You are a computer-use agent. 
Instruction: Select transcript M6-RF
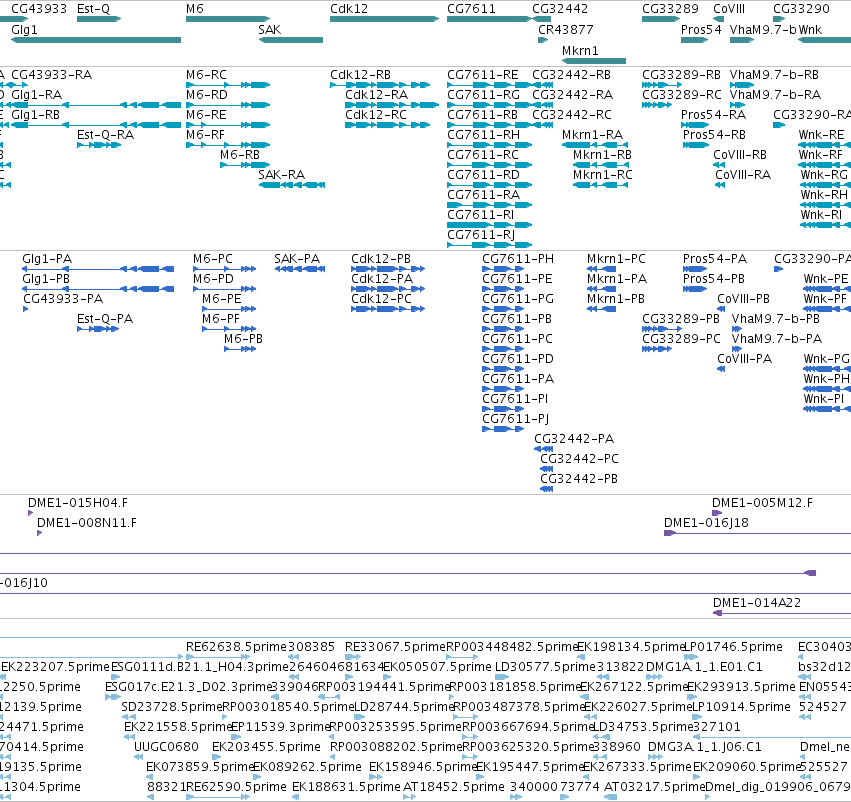pos(228,145)
